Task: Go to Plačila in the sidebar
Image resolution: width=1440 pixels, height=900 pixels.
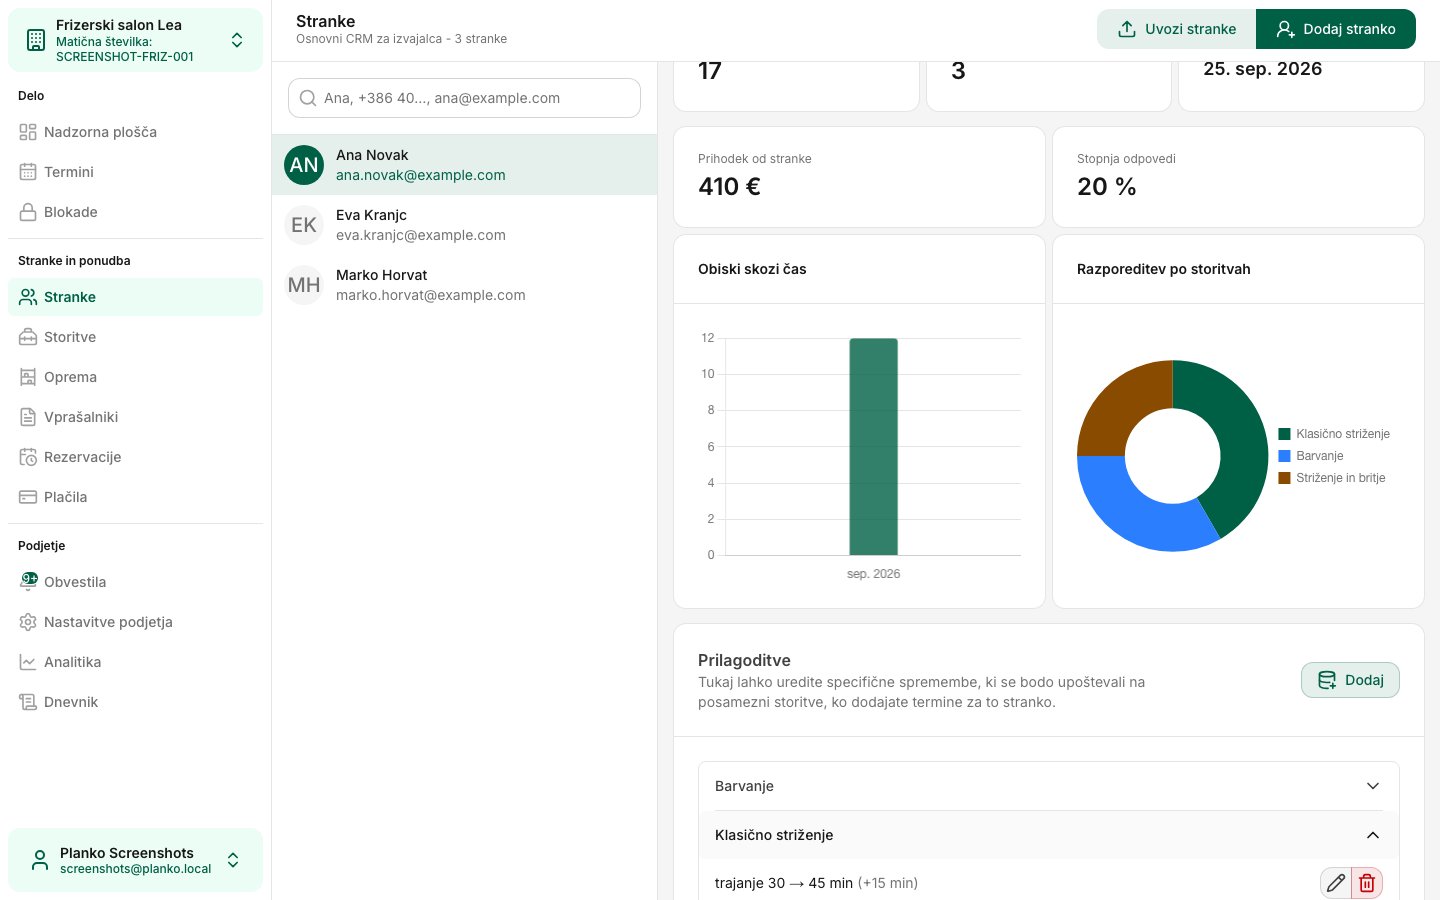Action: (135, 497)
